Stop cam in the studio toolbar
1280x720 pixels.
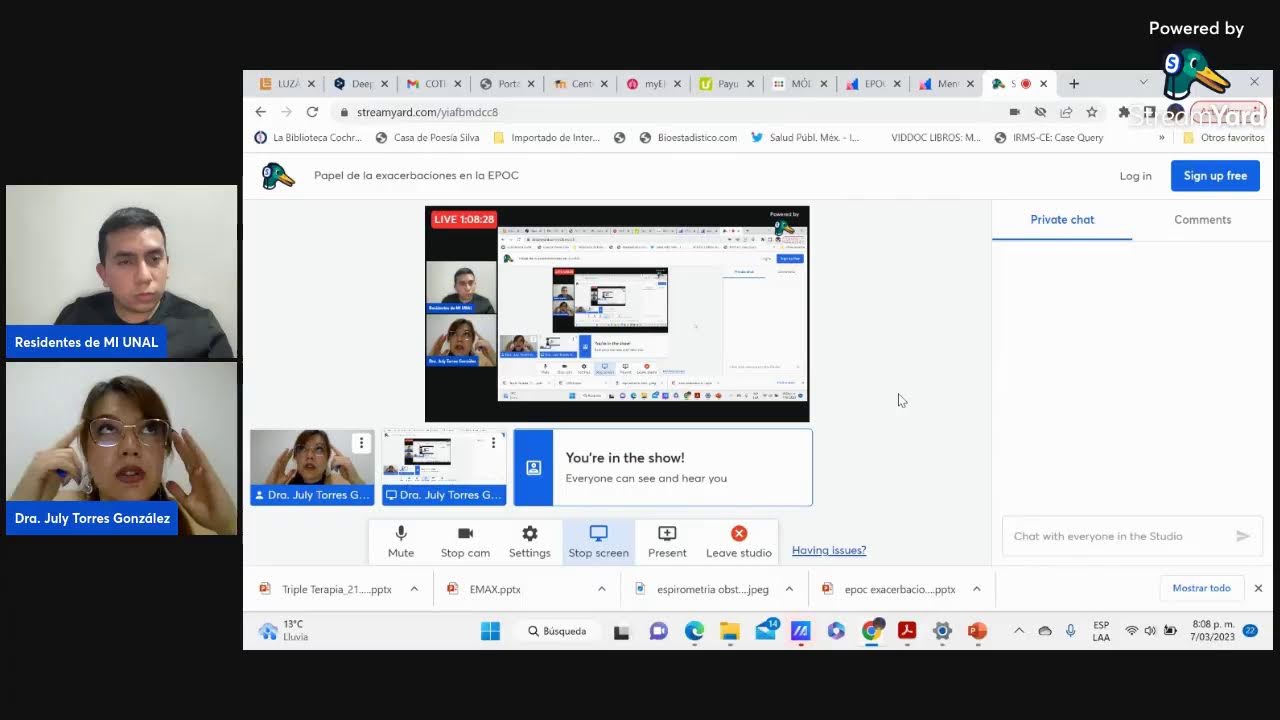click(x=465, y=541)
